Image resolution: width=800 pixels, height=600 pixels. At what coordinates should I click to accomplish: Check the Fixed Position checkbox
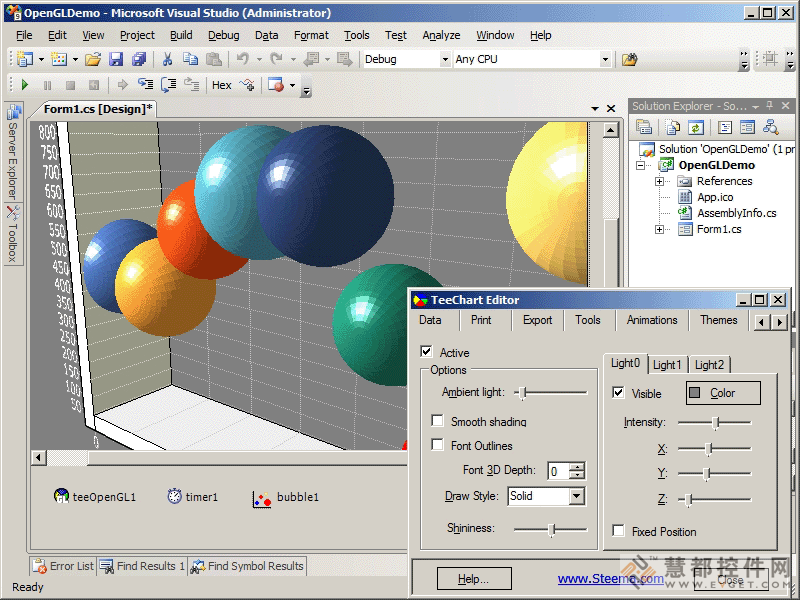tap(618, 531)
